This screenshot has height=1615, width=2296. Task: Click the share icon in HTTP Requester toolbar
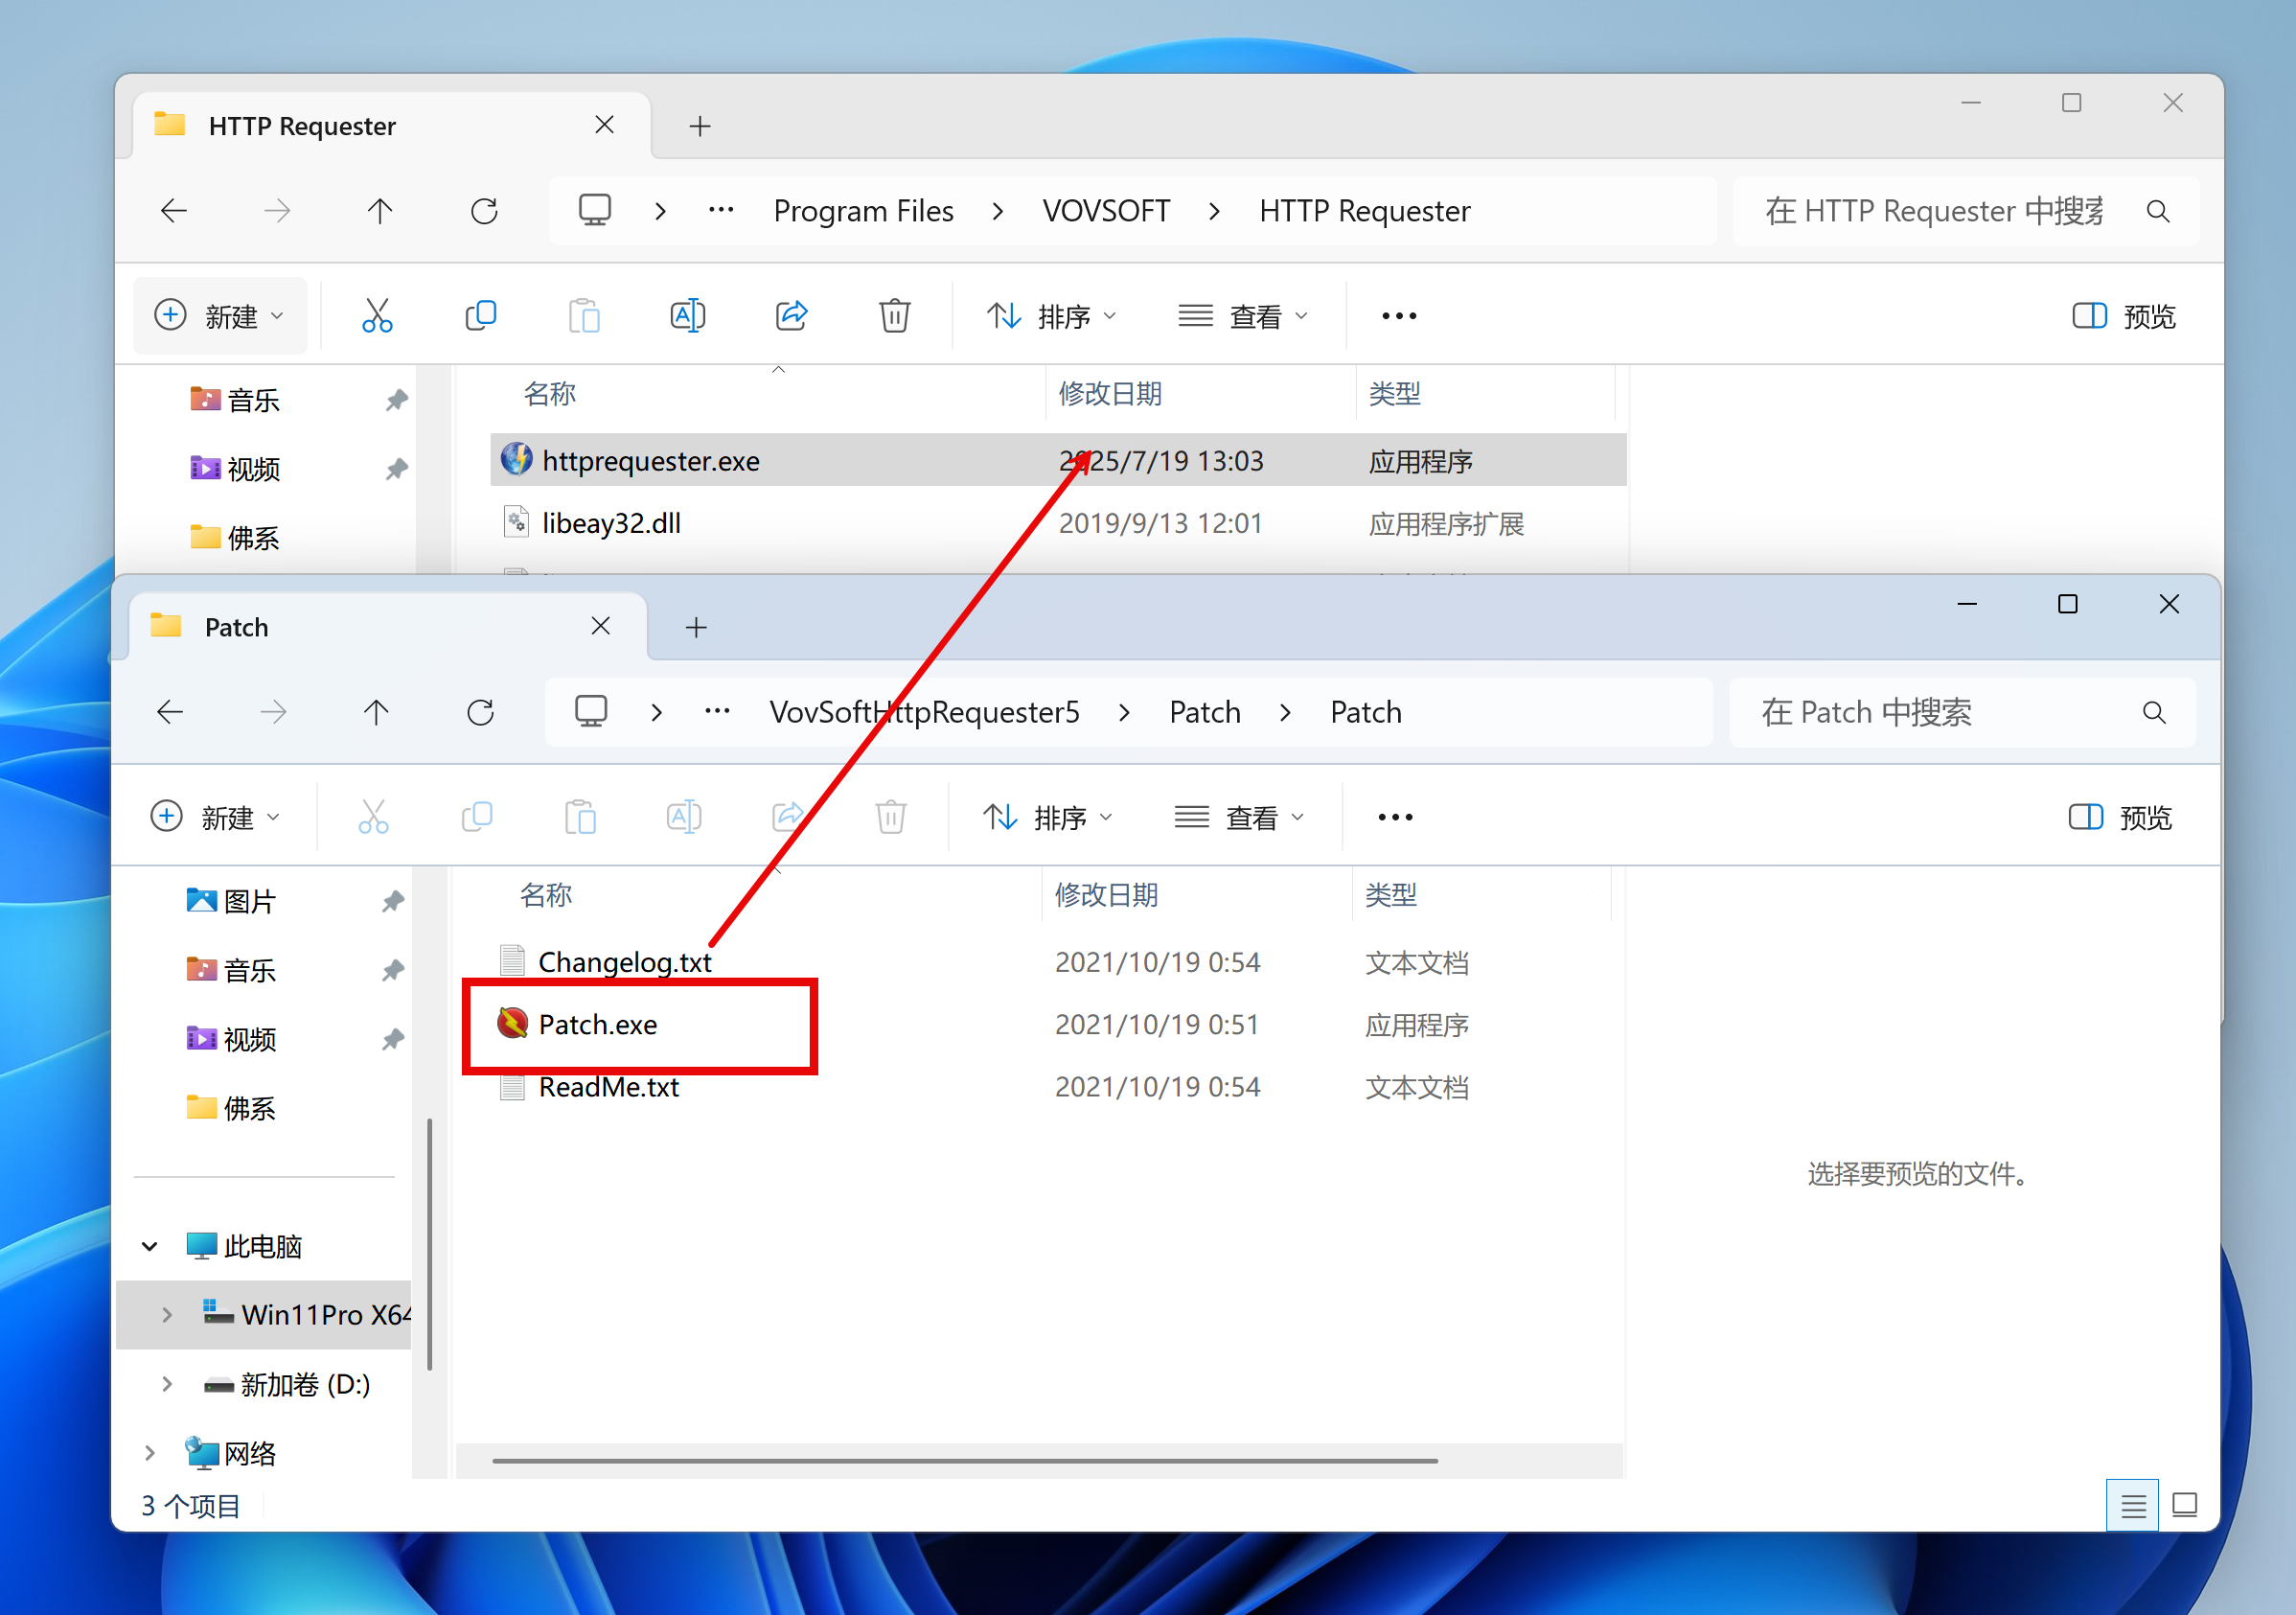click(x=791, y=316)
